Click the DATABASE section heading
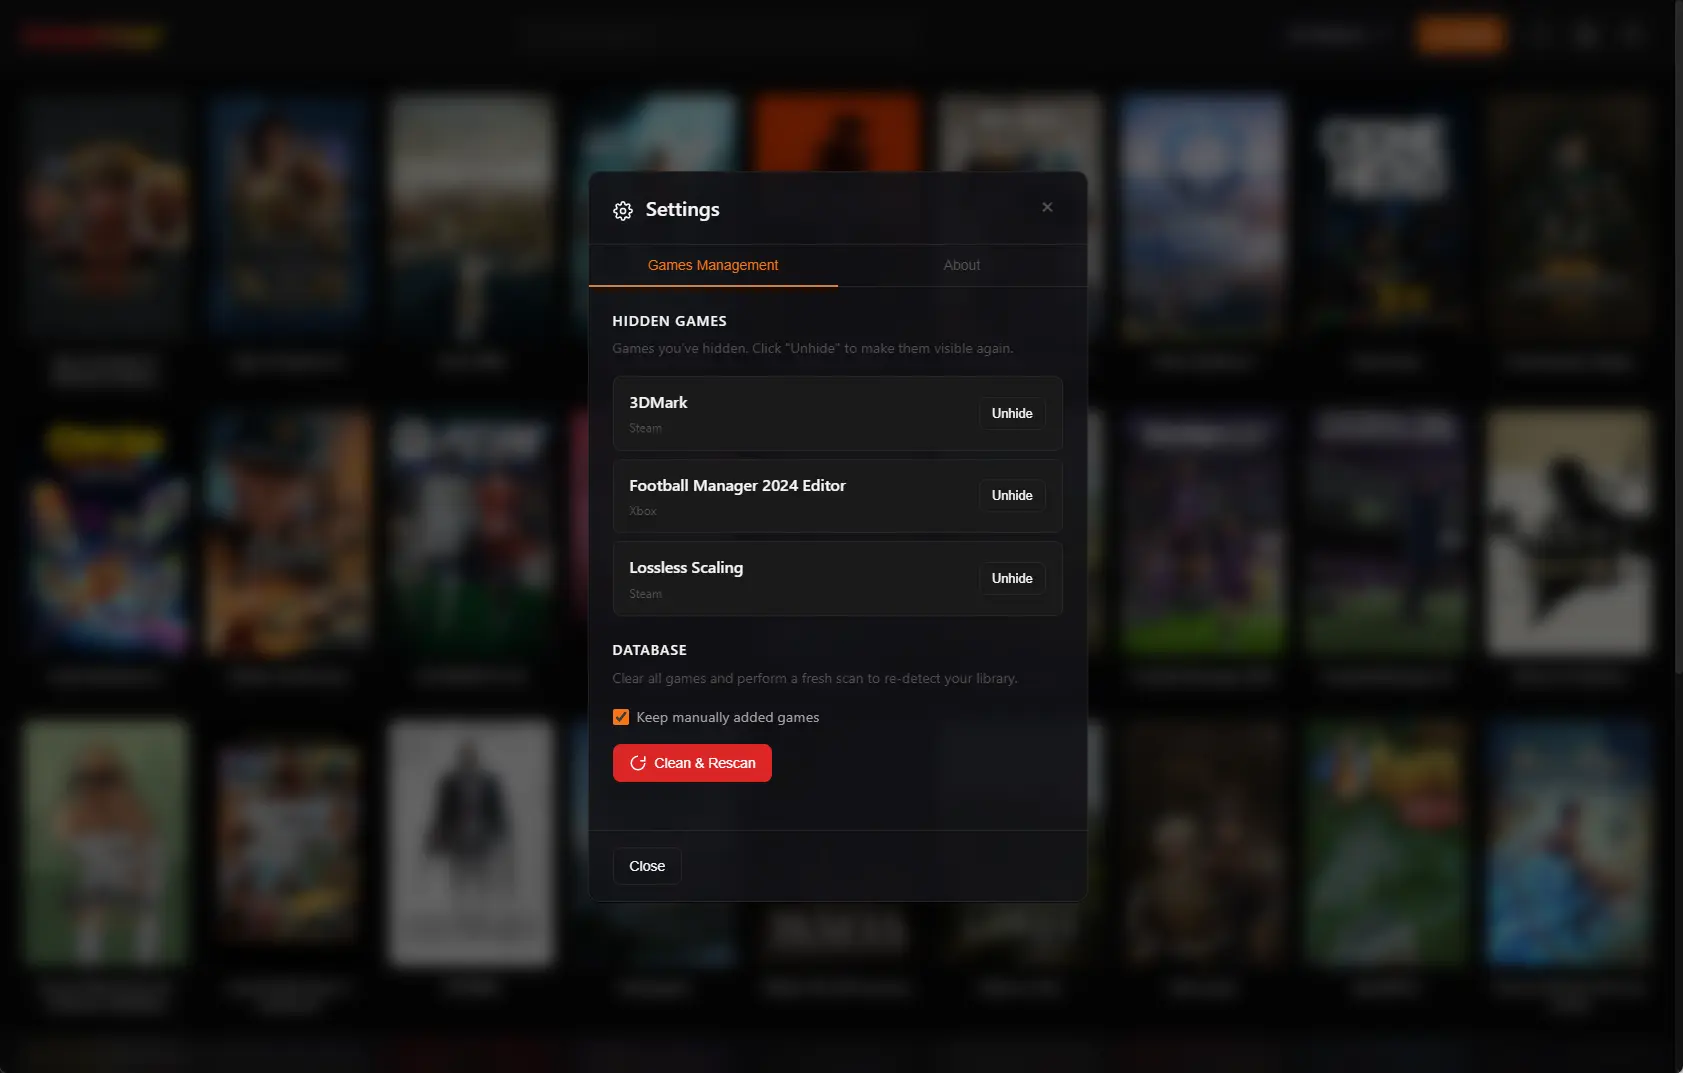Image resolution: width=1683 pixels, height=1073 pixels. pos(649,650)
